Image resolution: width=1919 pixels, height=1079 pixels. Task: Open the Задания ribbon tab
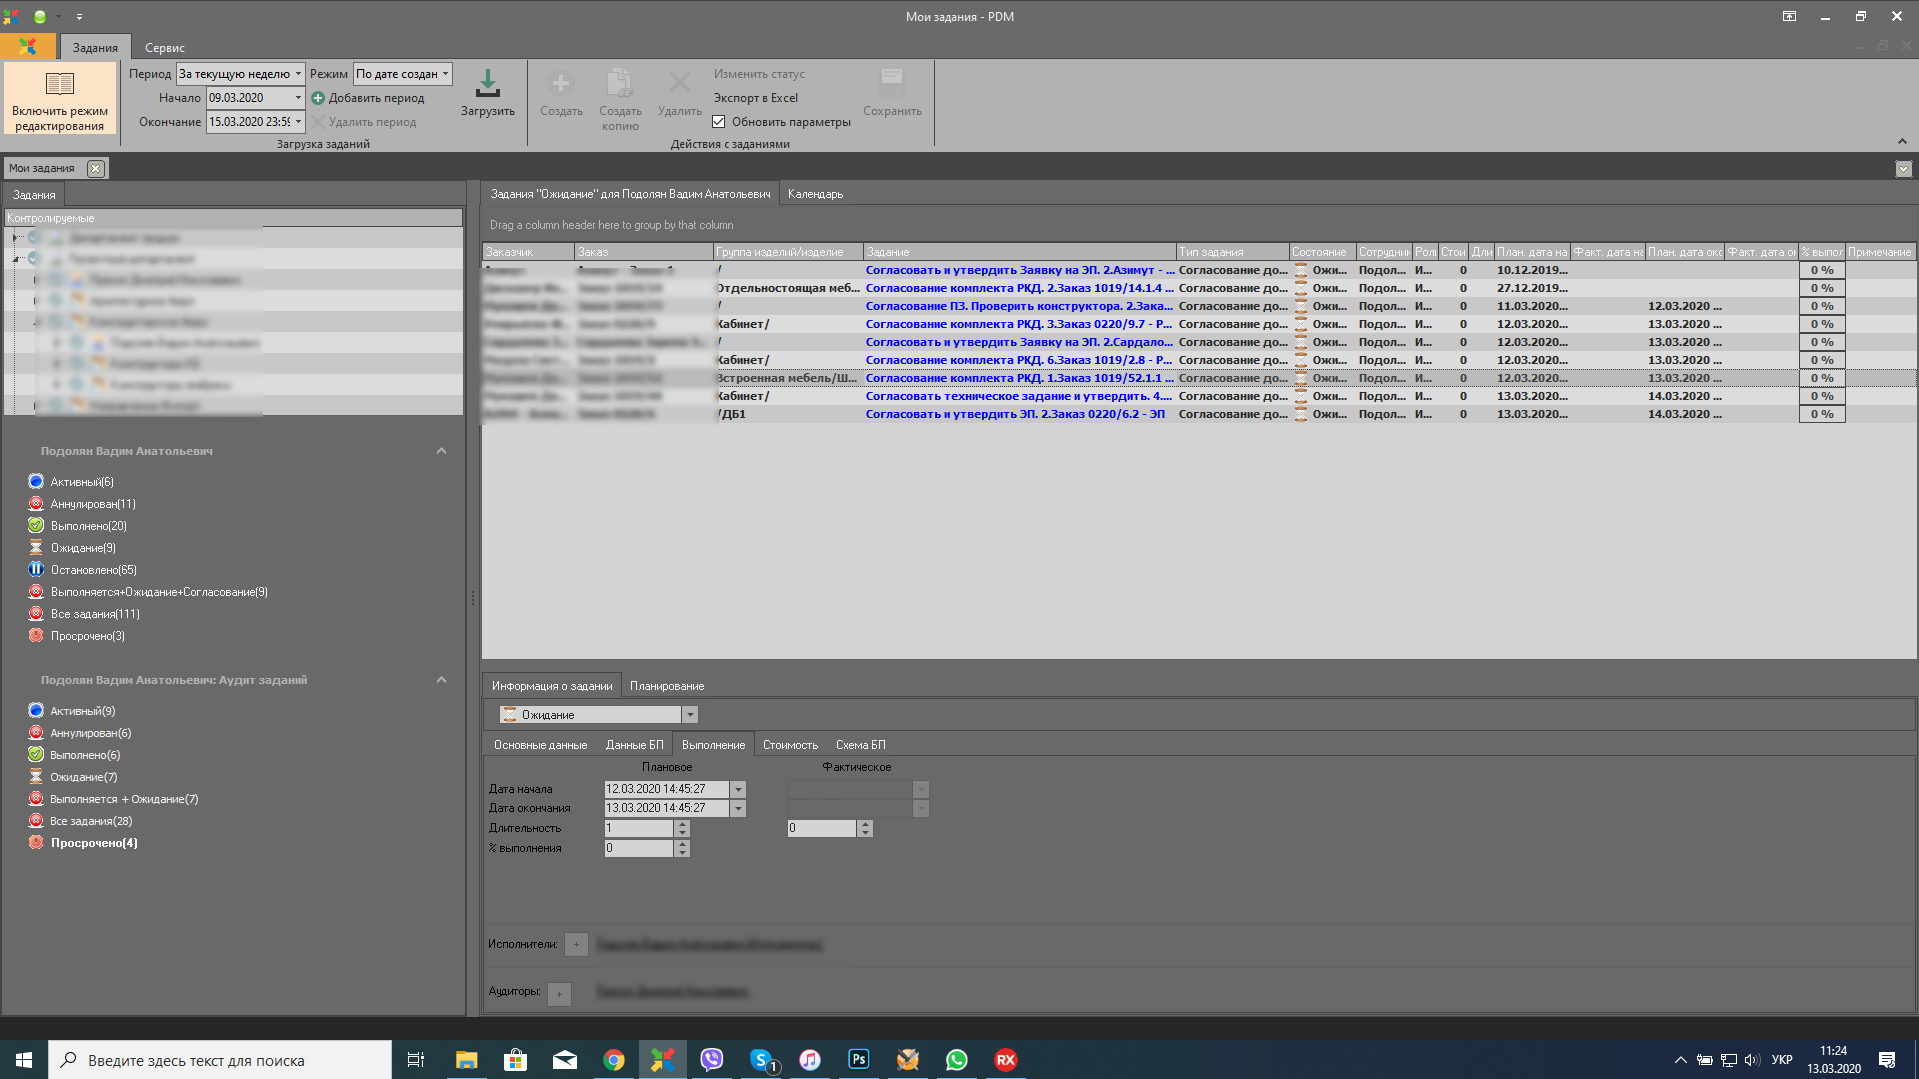click(95, 48)
